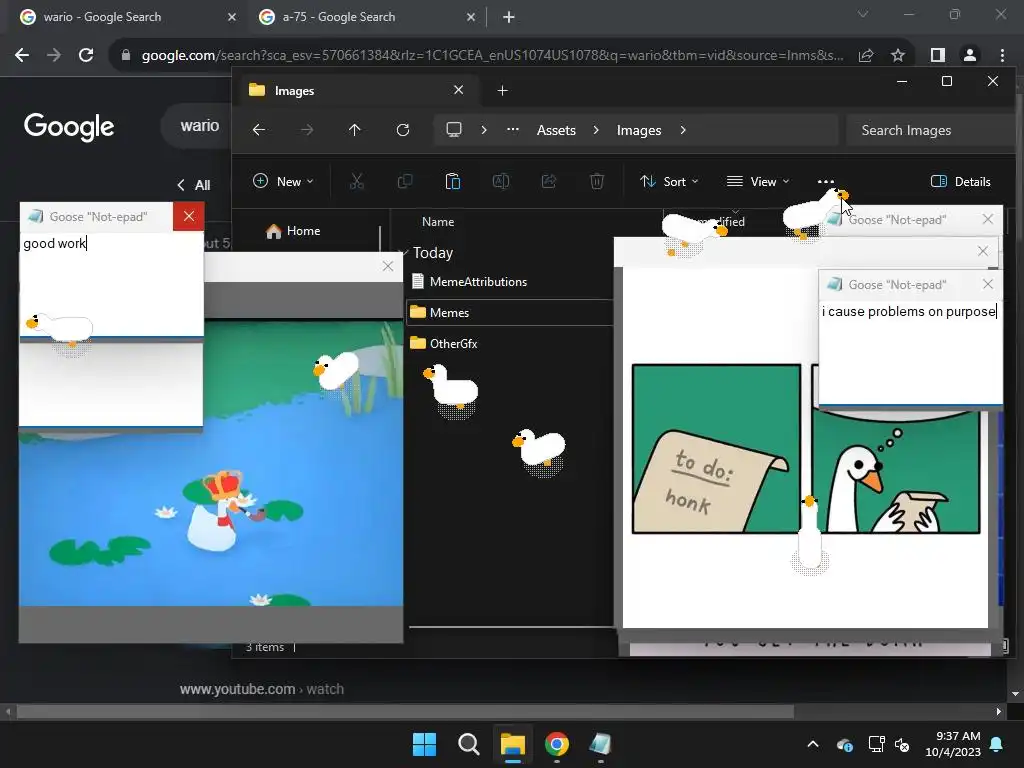Refresh the File Explorer Images folder

click(403, 130)
